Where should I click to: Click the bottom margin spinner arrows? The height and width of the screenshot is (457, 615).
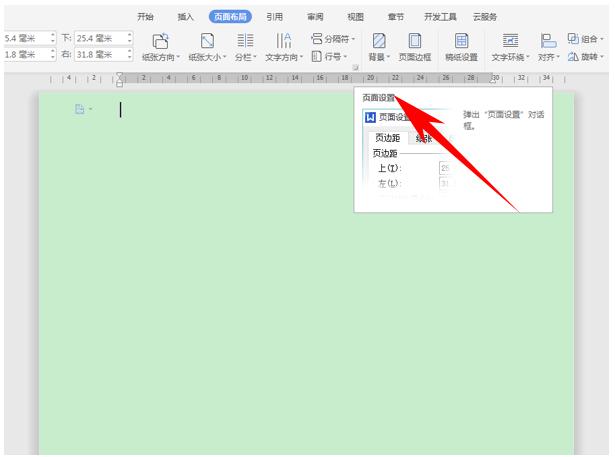[x=129, y=38]
